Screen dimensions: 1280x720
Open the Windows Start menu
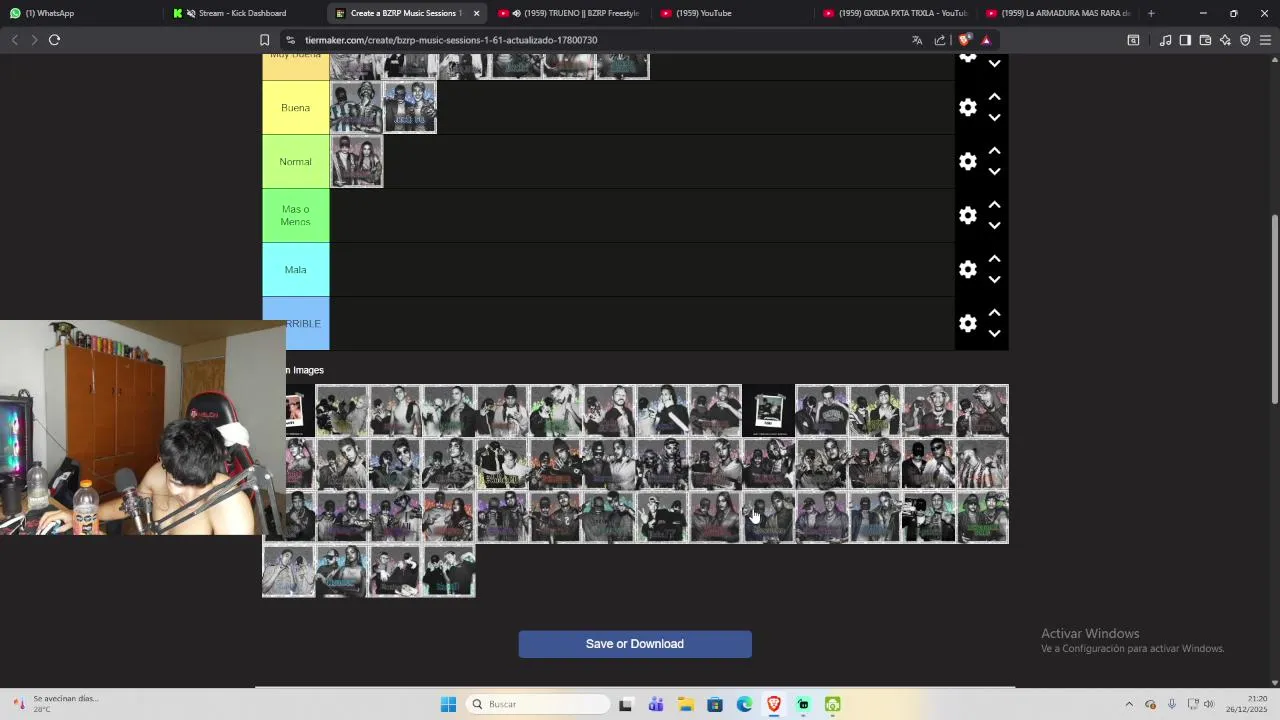448,704
